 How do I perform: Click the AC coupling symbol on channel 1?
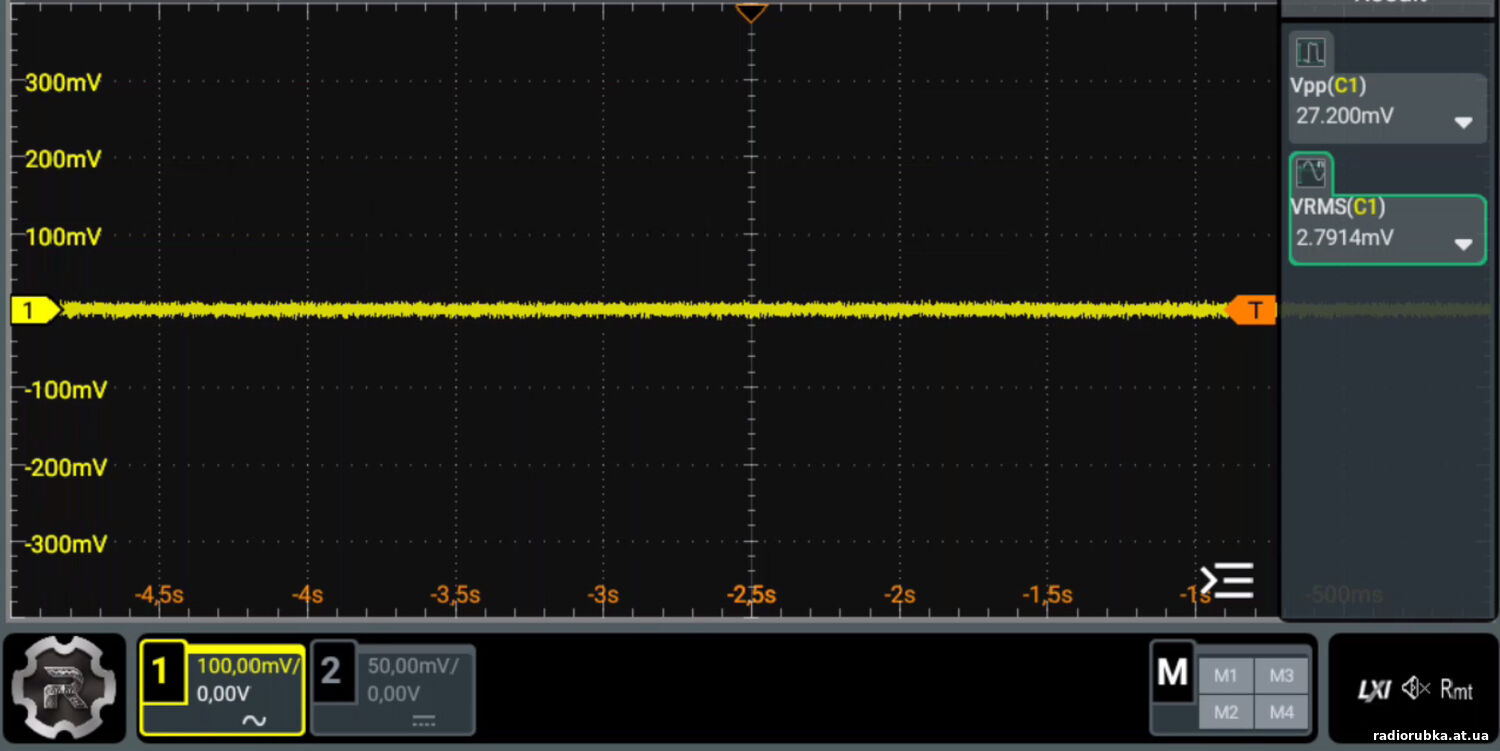click(x=254, y=720)
